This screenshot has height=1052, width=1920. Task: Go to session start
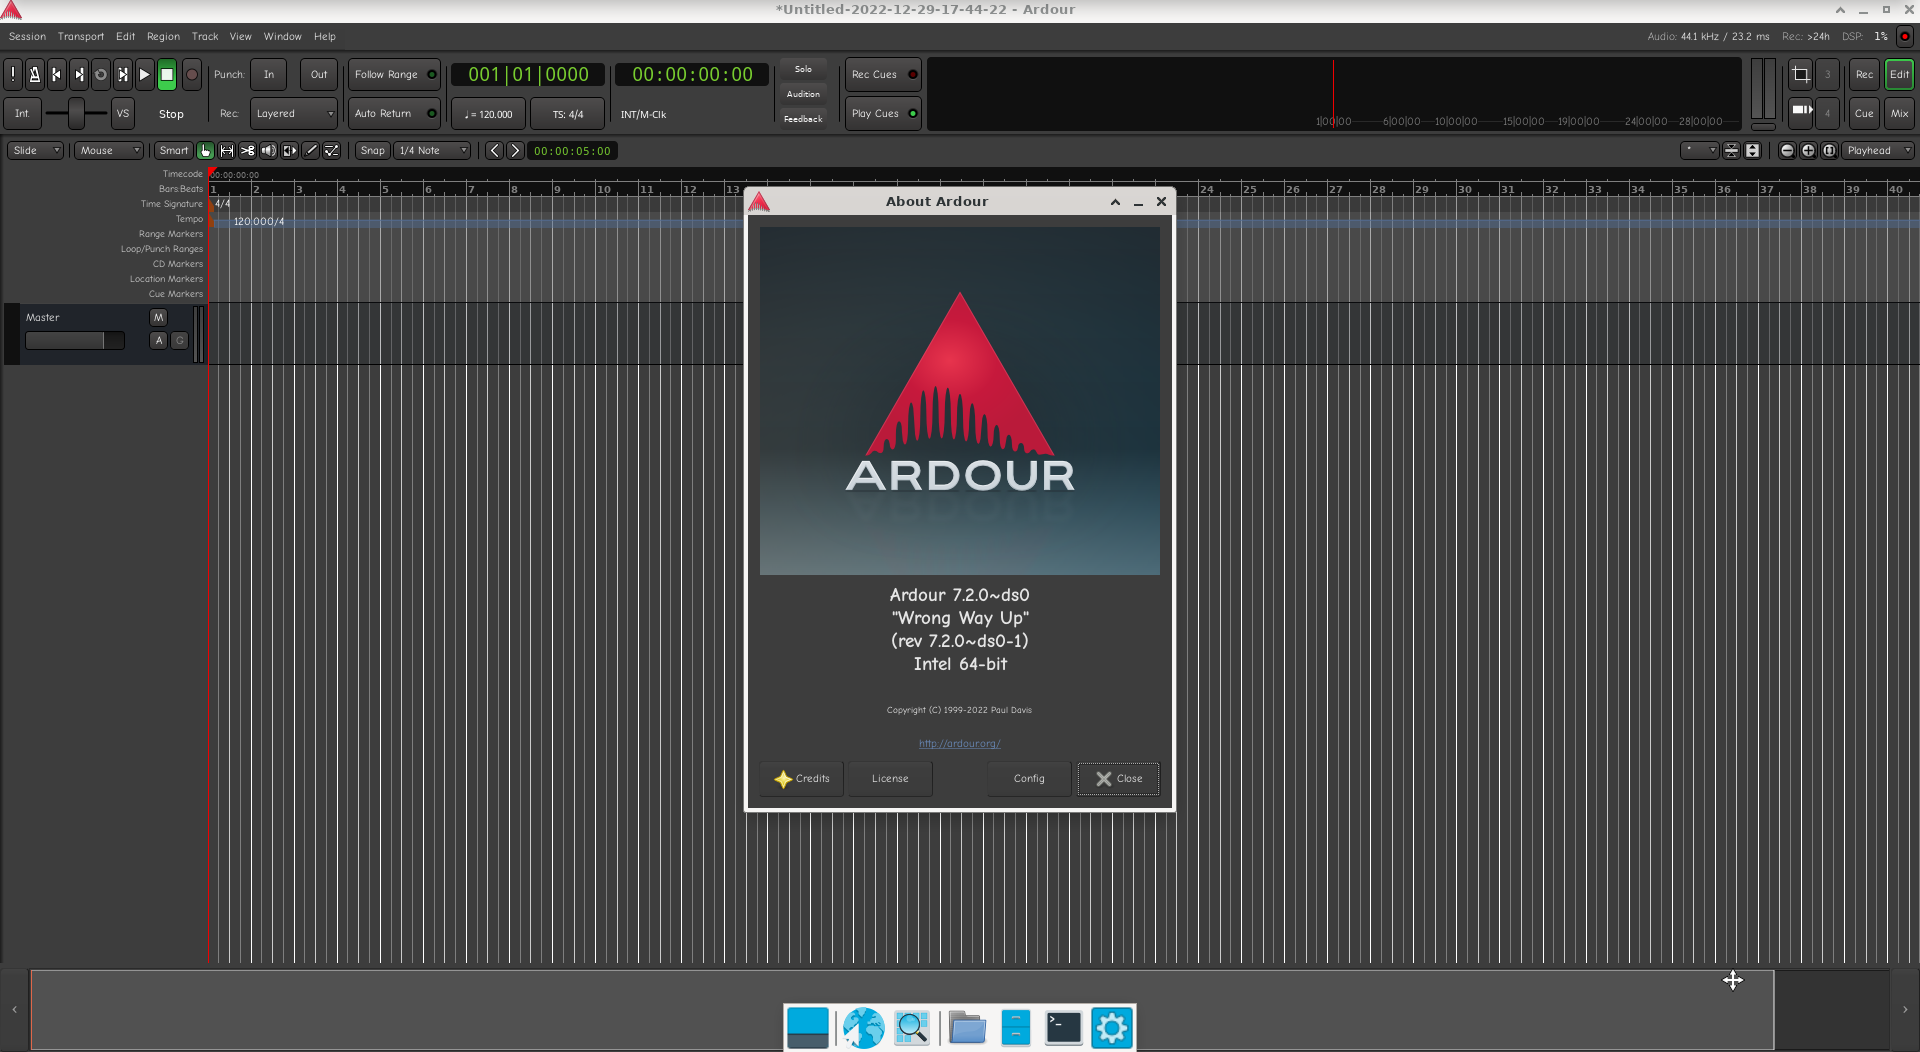tap(57, 74)
